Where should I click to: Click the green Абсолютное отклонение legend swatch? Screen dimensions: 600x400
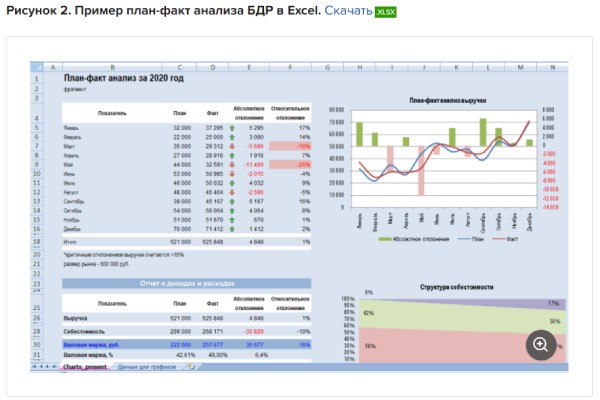click(385, 240)
